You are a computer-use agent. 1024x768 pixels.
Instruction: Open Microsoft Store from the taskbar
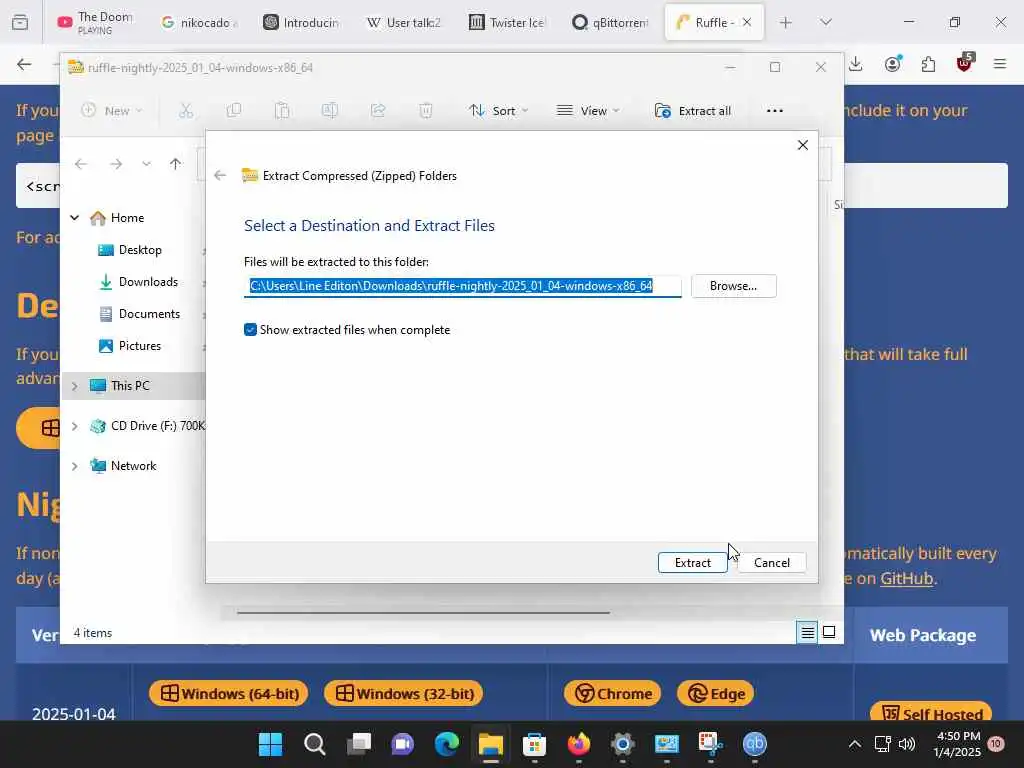pos(534,744)
